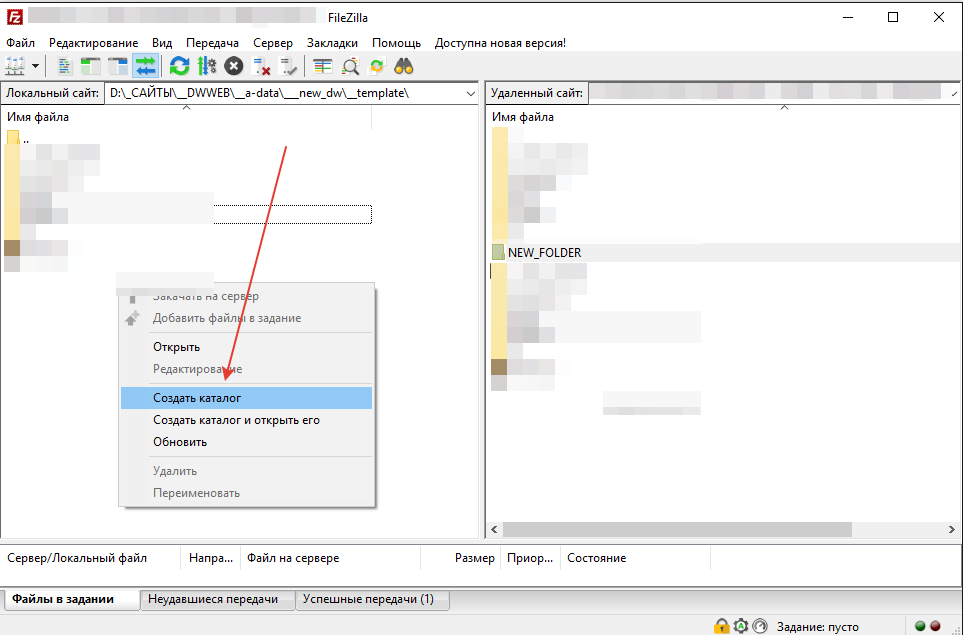Expand the local site path dropdown
The height and width of the screenshot is (635, 963).
(470, 93)
